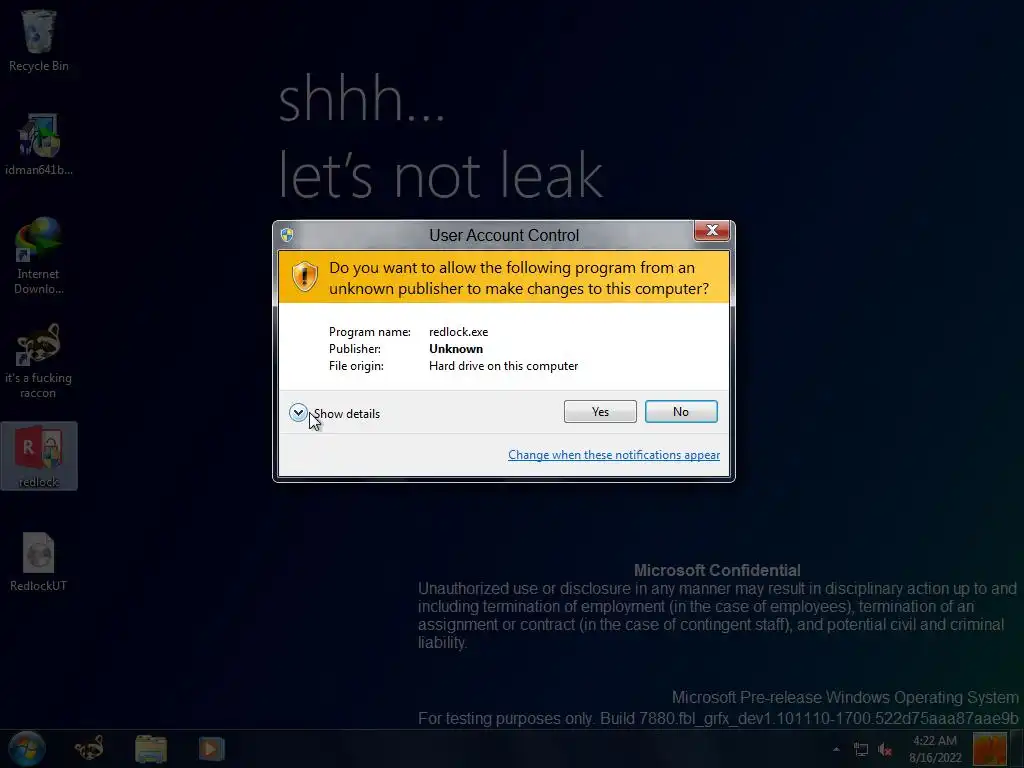This screenshot has height=768, width=1024.
Task: Close the User Account Control dialog
Action: tap(712, 230)
